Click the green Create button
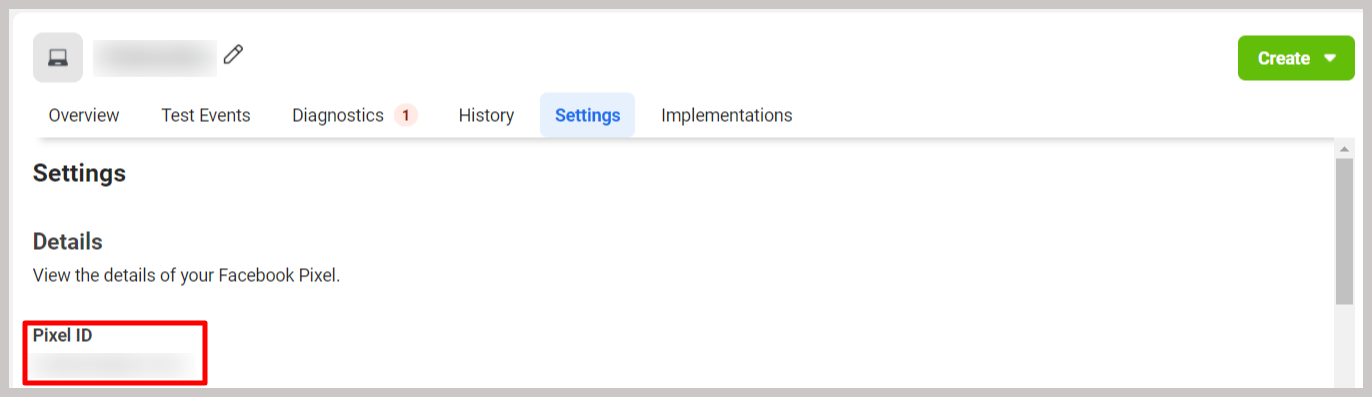 [1282, 58]
